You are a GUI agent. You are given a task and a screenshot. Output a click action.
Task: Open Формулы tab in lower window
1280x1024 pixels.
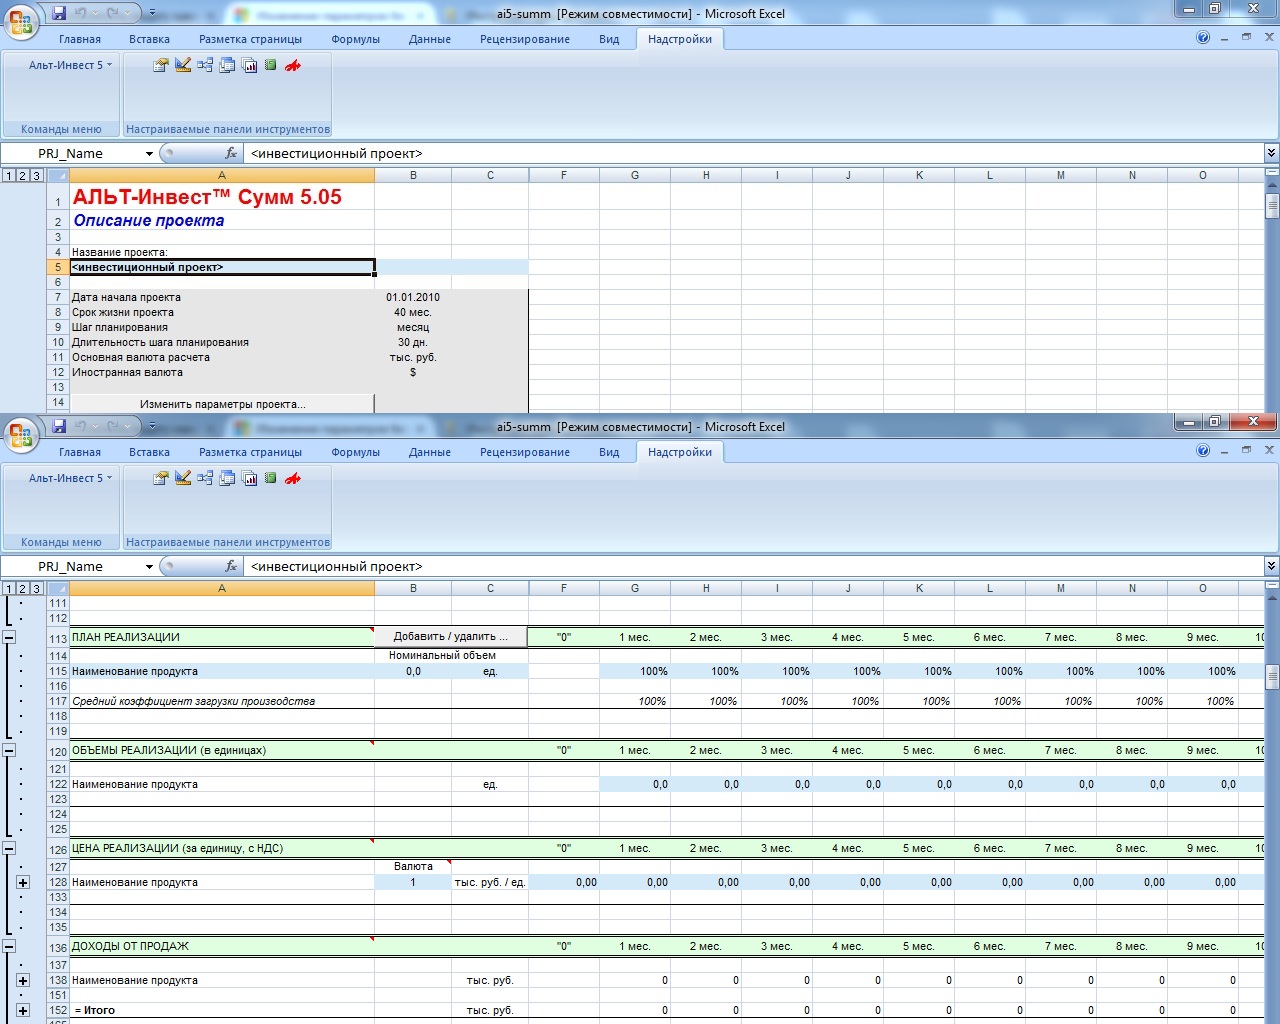point(356,452)
